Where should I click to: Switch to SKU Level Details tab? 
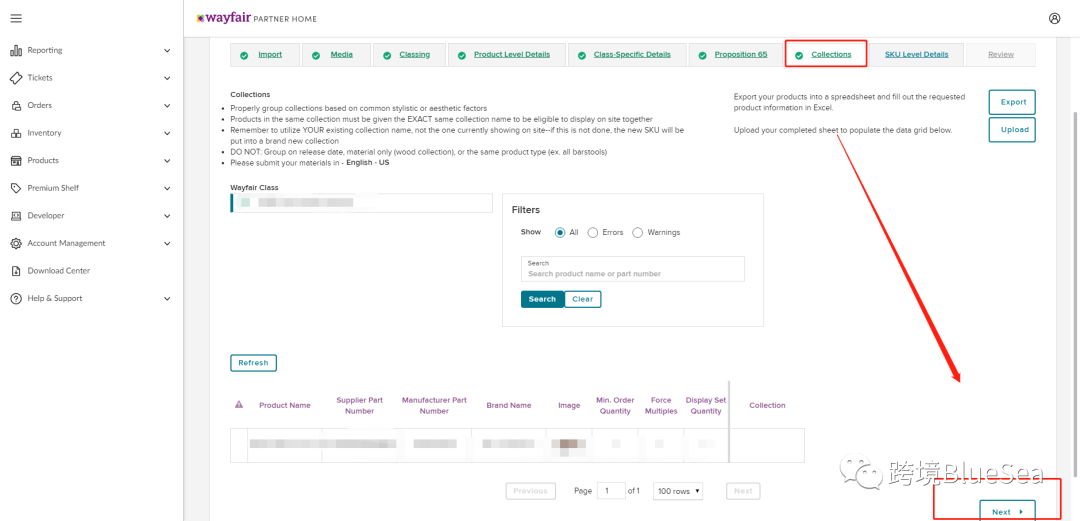(916, 54)
